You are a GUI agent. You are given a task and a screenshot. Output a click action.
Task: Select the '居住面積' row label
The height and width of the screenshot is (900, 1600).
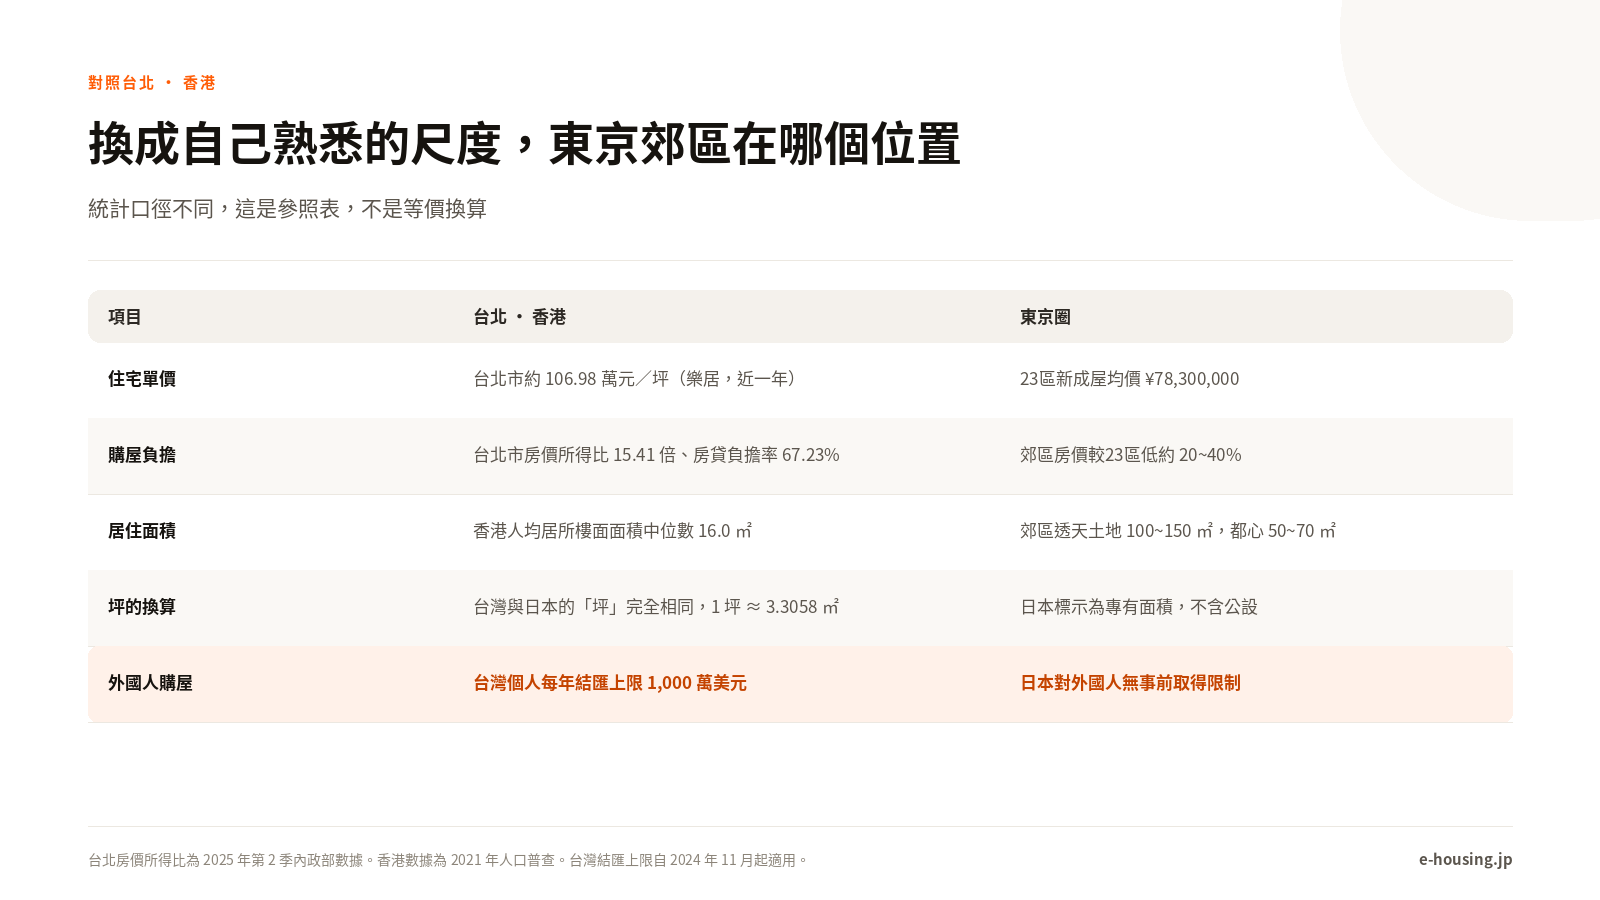pos(142,531)
